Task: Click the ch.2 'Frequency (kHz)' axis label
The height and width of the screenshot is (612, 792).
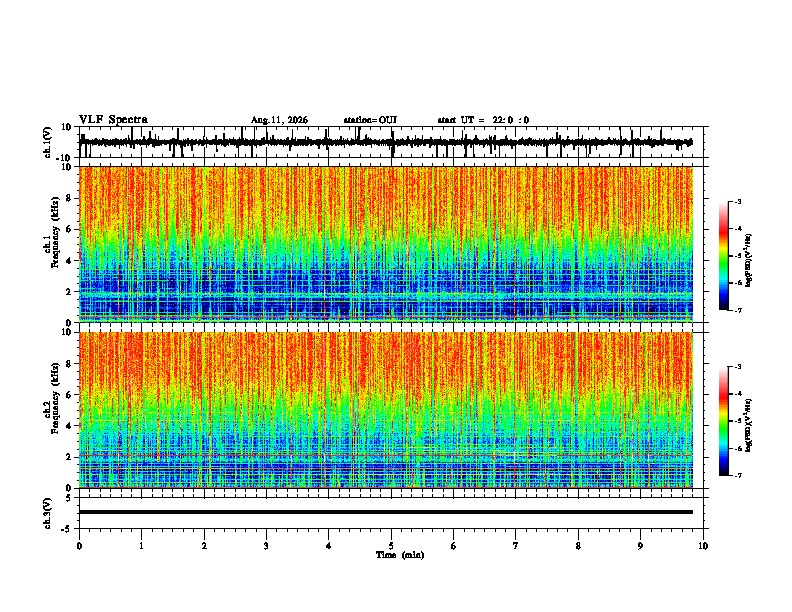Action: (55, 397)
